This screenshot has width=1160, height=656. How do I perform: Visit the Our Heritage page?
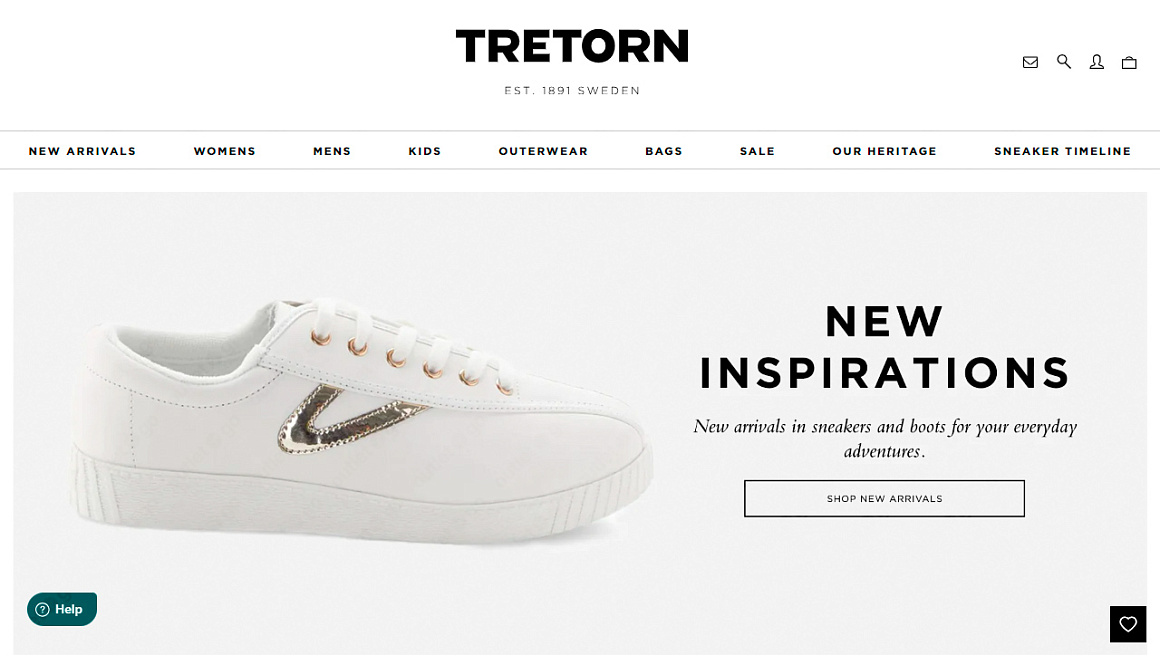pos(884,151)
